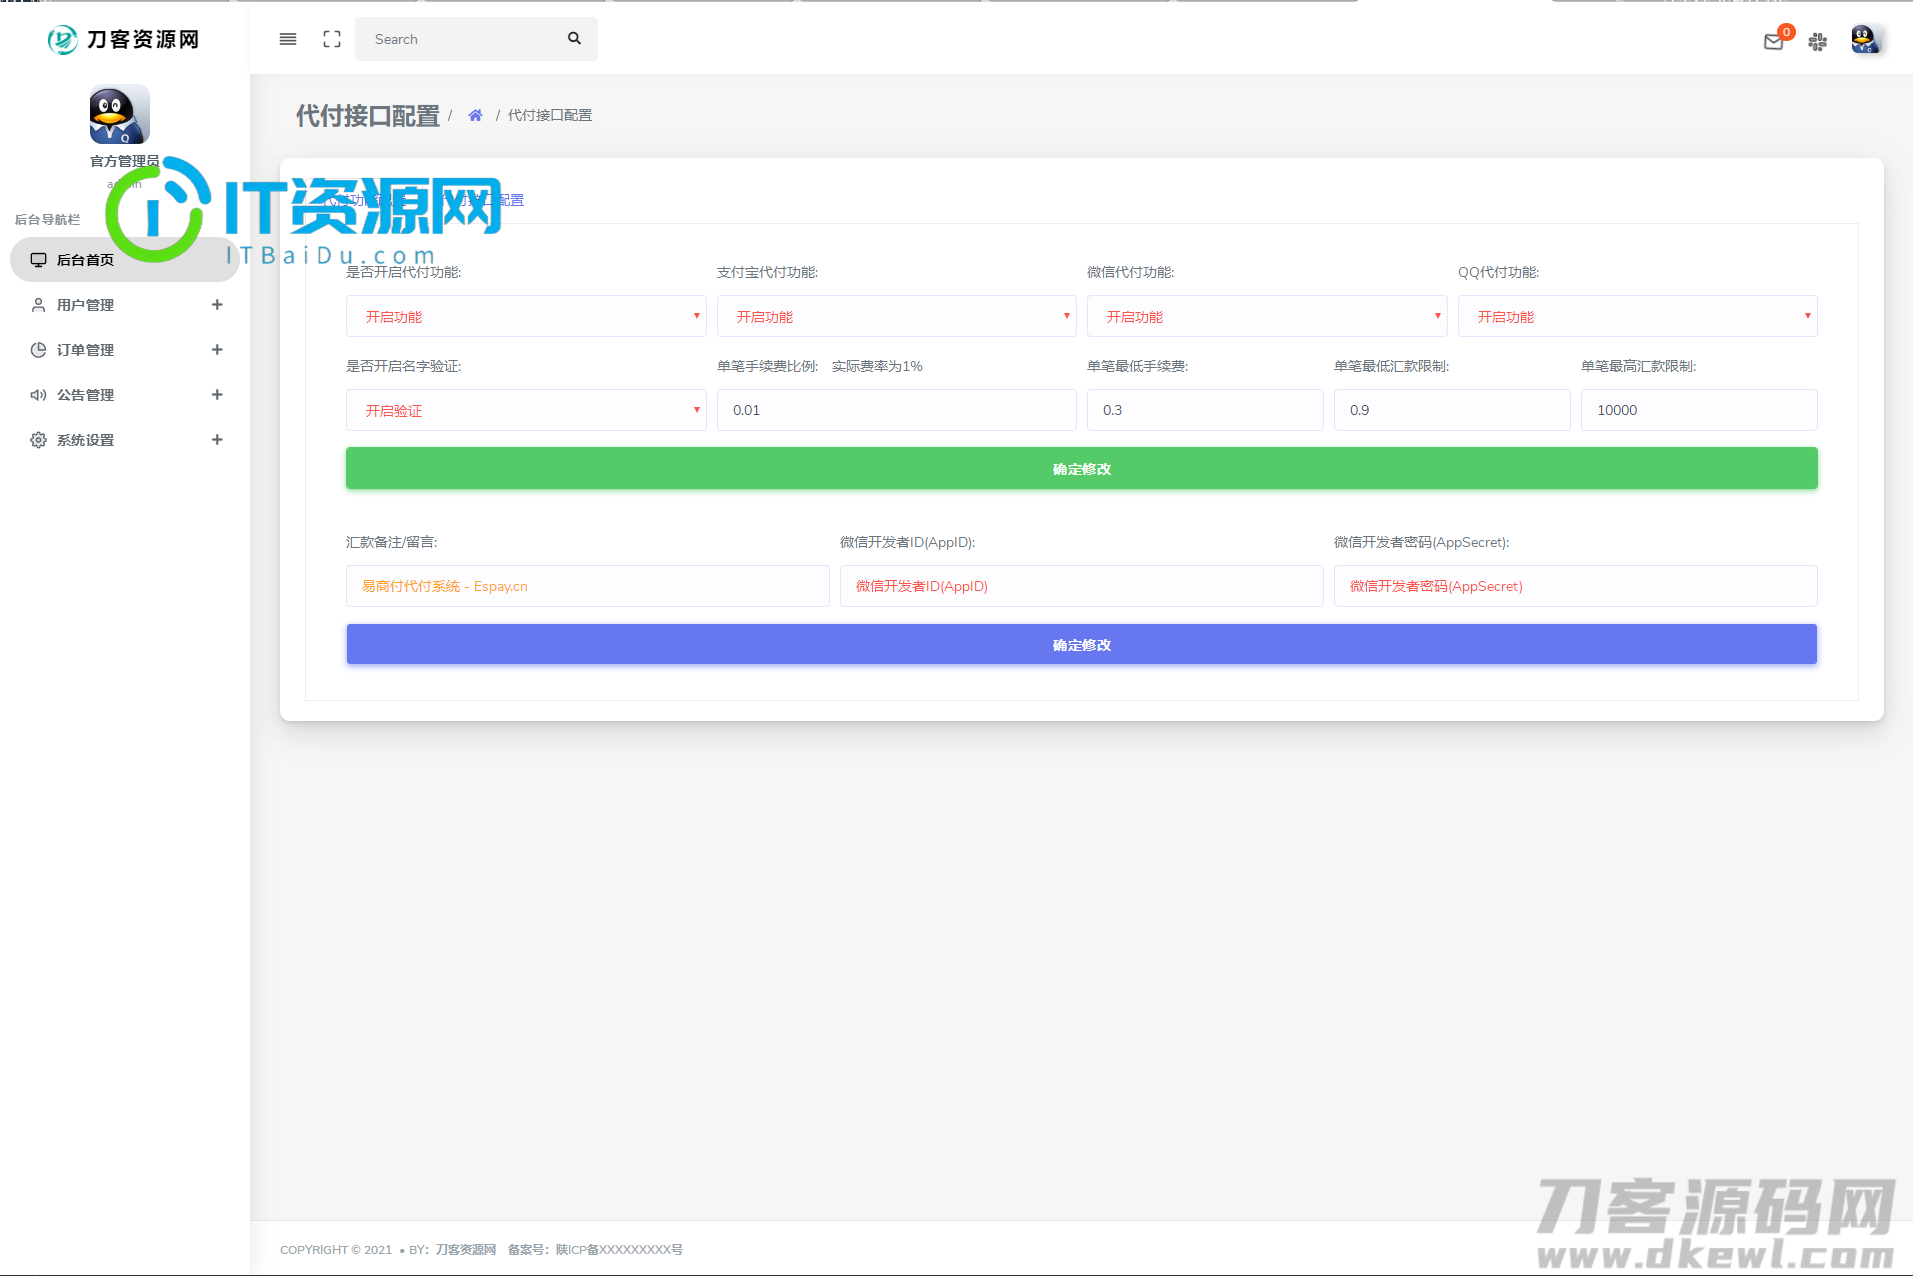Open the 支付宝代付功能 dropdown
1913x1276 pixels.
point(897,316)
